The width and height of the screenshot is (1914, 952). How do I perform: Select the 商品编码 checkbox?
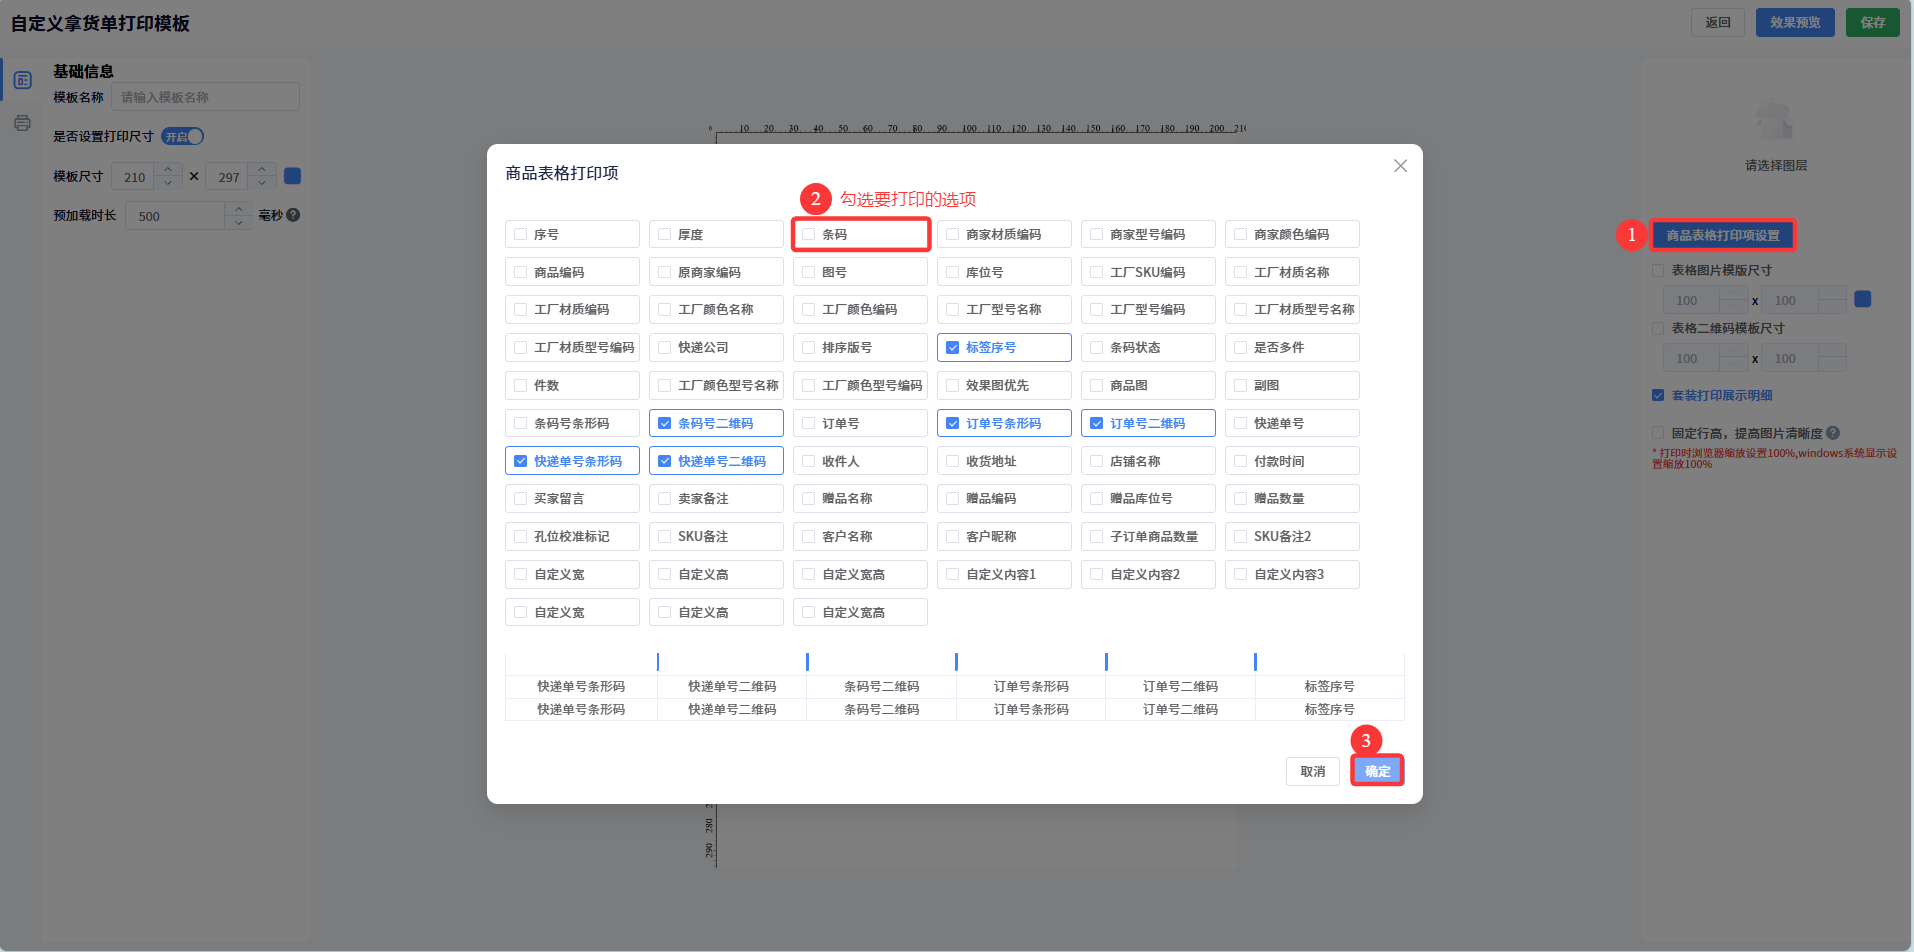click(520, 272)
